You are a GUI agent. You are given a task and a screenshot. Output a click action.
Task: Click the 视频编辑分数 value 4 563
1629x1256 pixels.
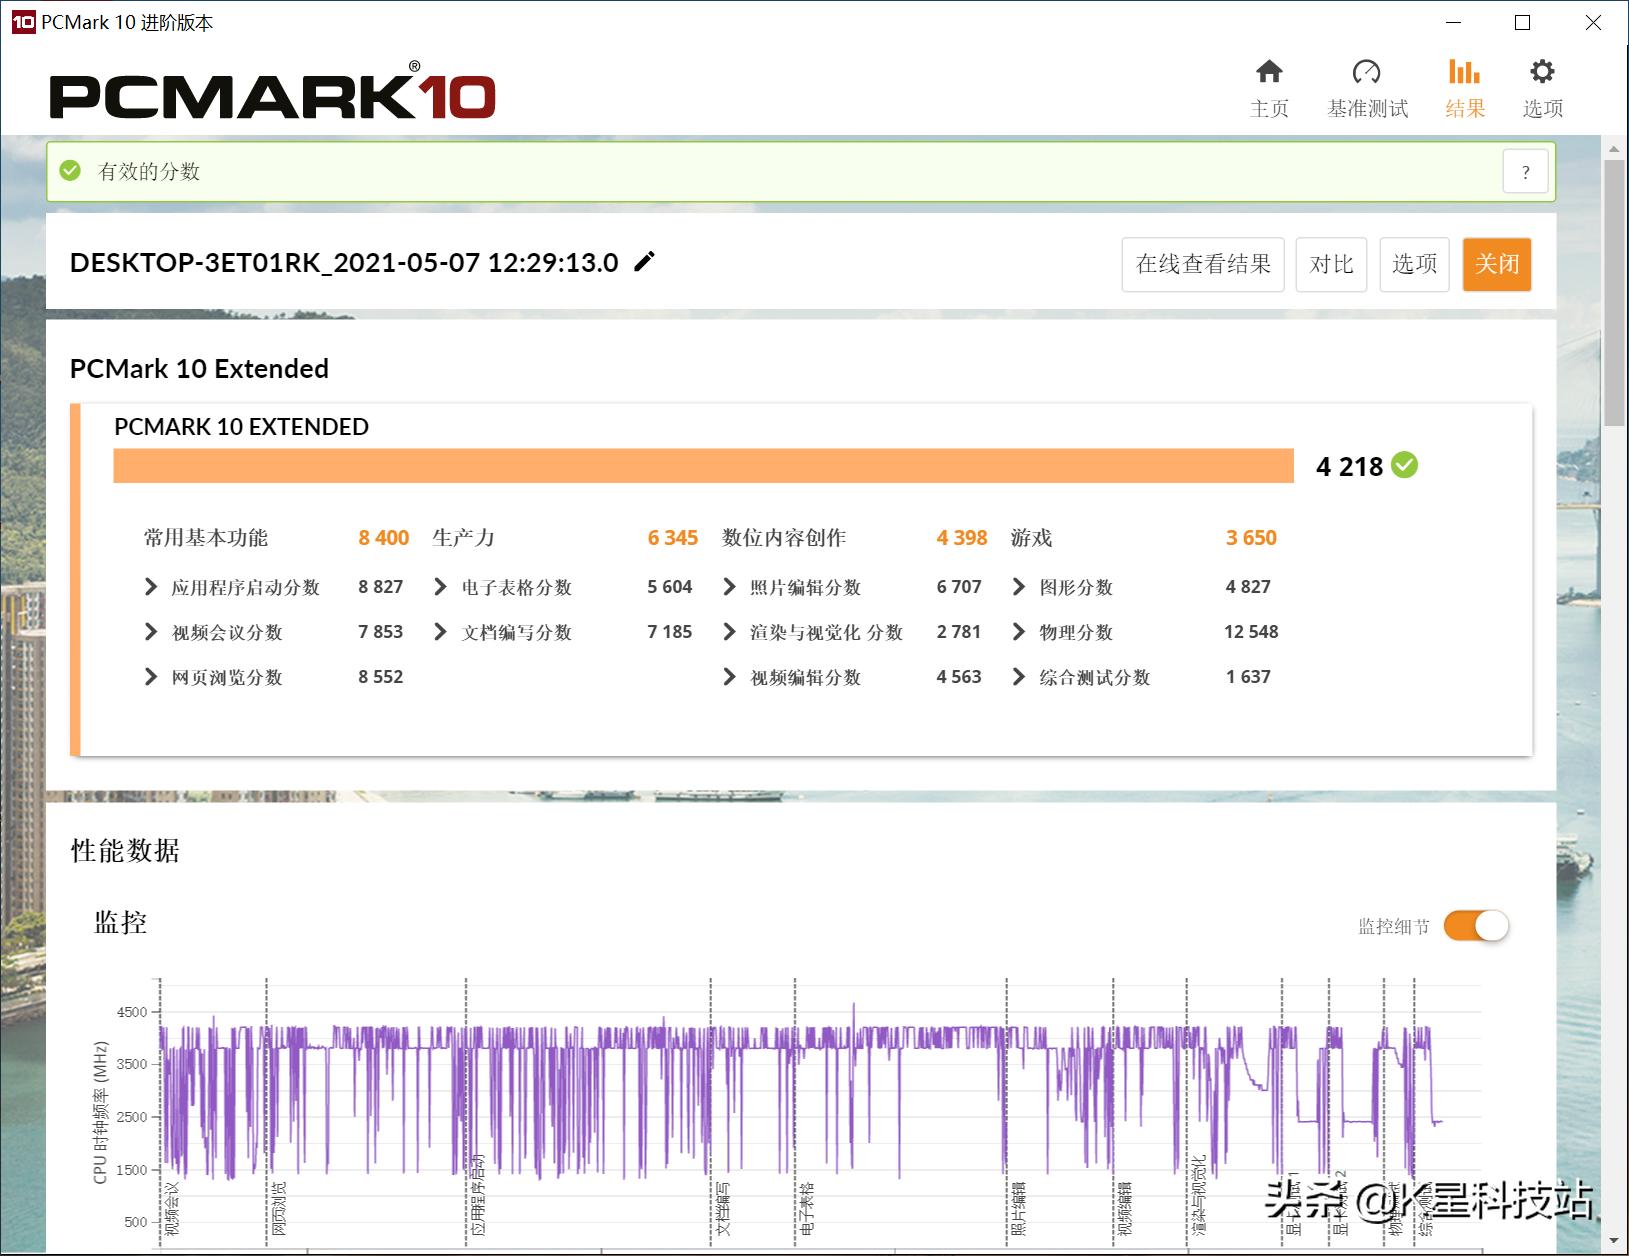959,677
